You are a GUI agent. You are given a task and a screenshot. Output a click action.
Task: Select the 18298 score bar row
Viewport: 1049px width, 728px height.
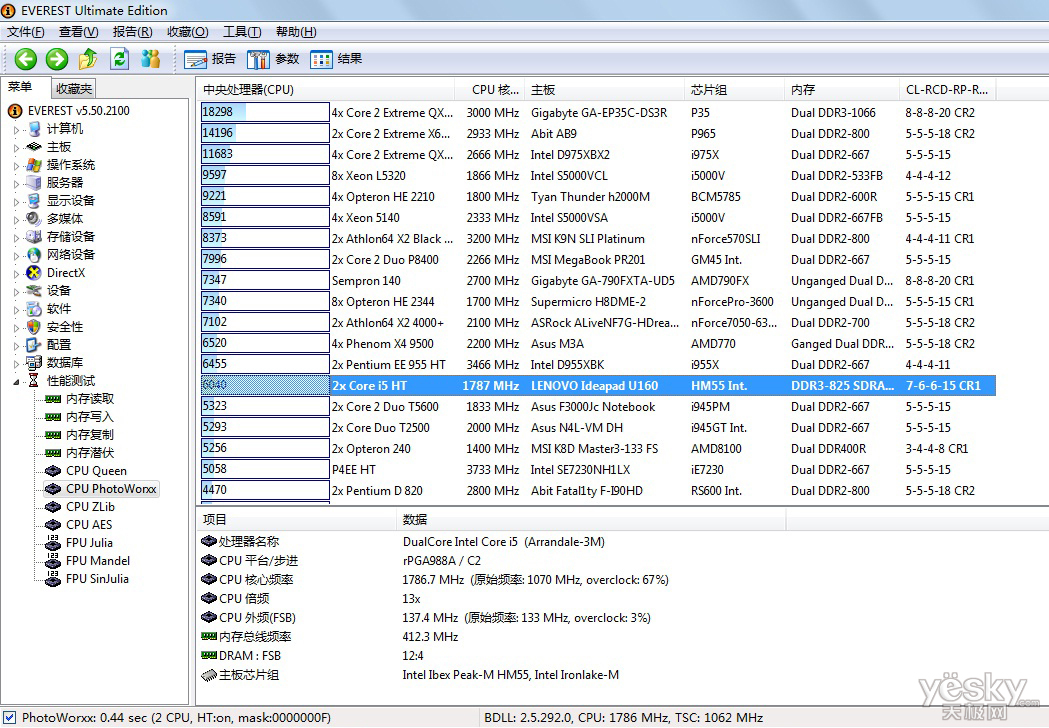265,112
